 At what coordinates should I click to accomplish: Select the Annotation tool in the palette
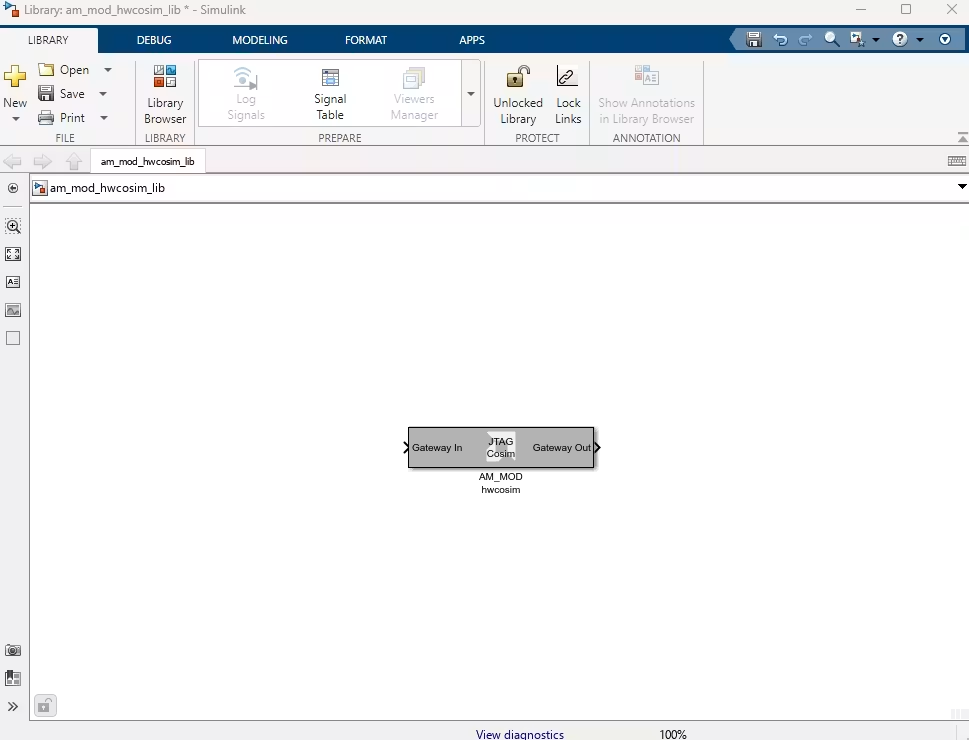coord(13,282)
